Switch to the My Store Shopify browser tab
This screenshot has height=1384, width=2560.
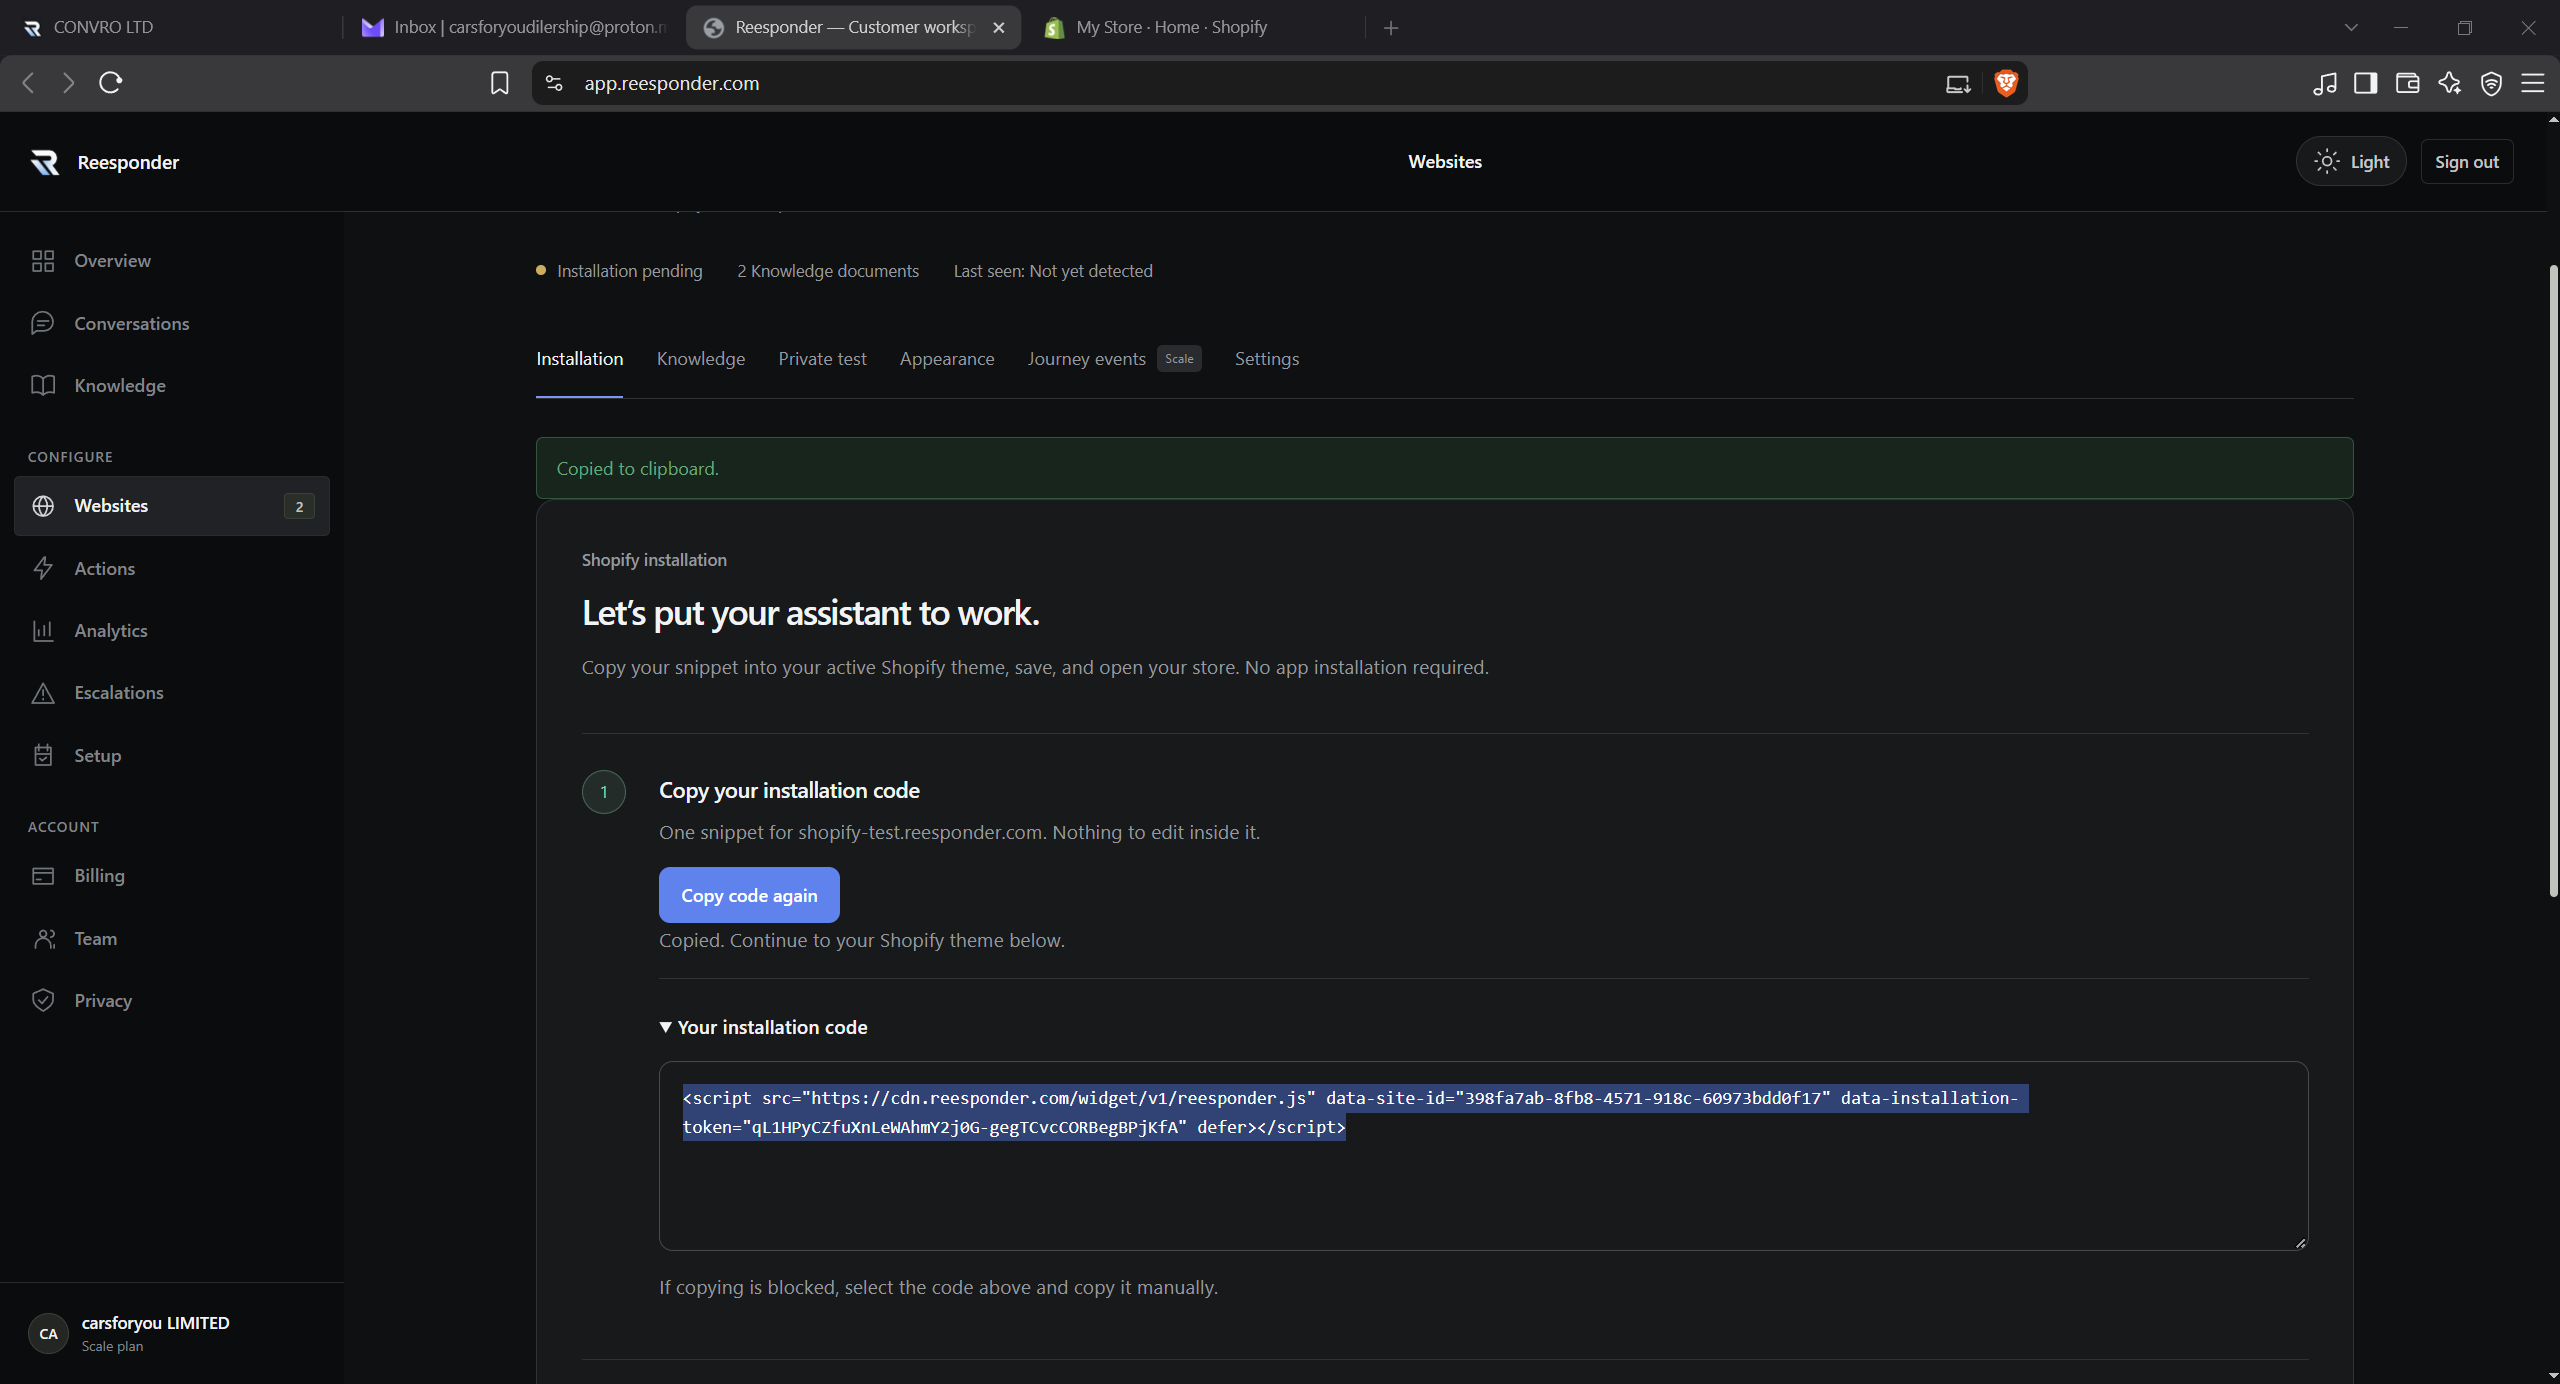point(1195,27)
